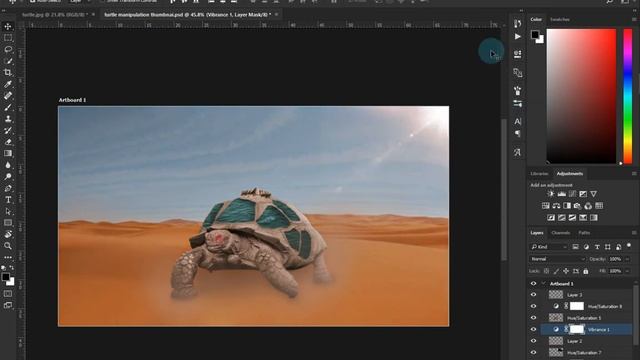Image resolution: width=640 pixels, height=360 pixels.
Task: Select the Gradient tool
Action: coord(8,153)
